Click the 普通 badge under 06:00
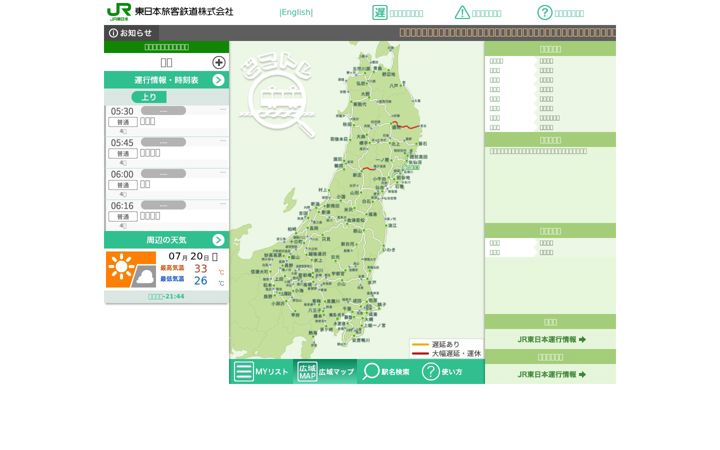 123,185
